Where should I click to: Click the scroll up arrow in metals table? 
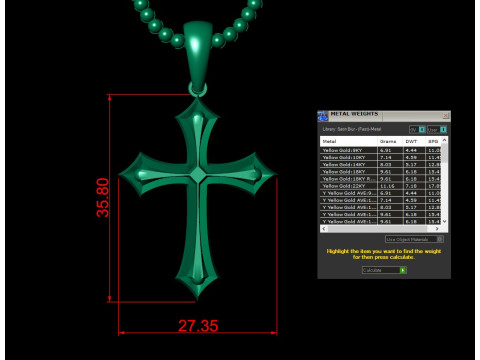click(x=444, y=140)
